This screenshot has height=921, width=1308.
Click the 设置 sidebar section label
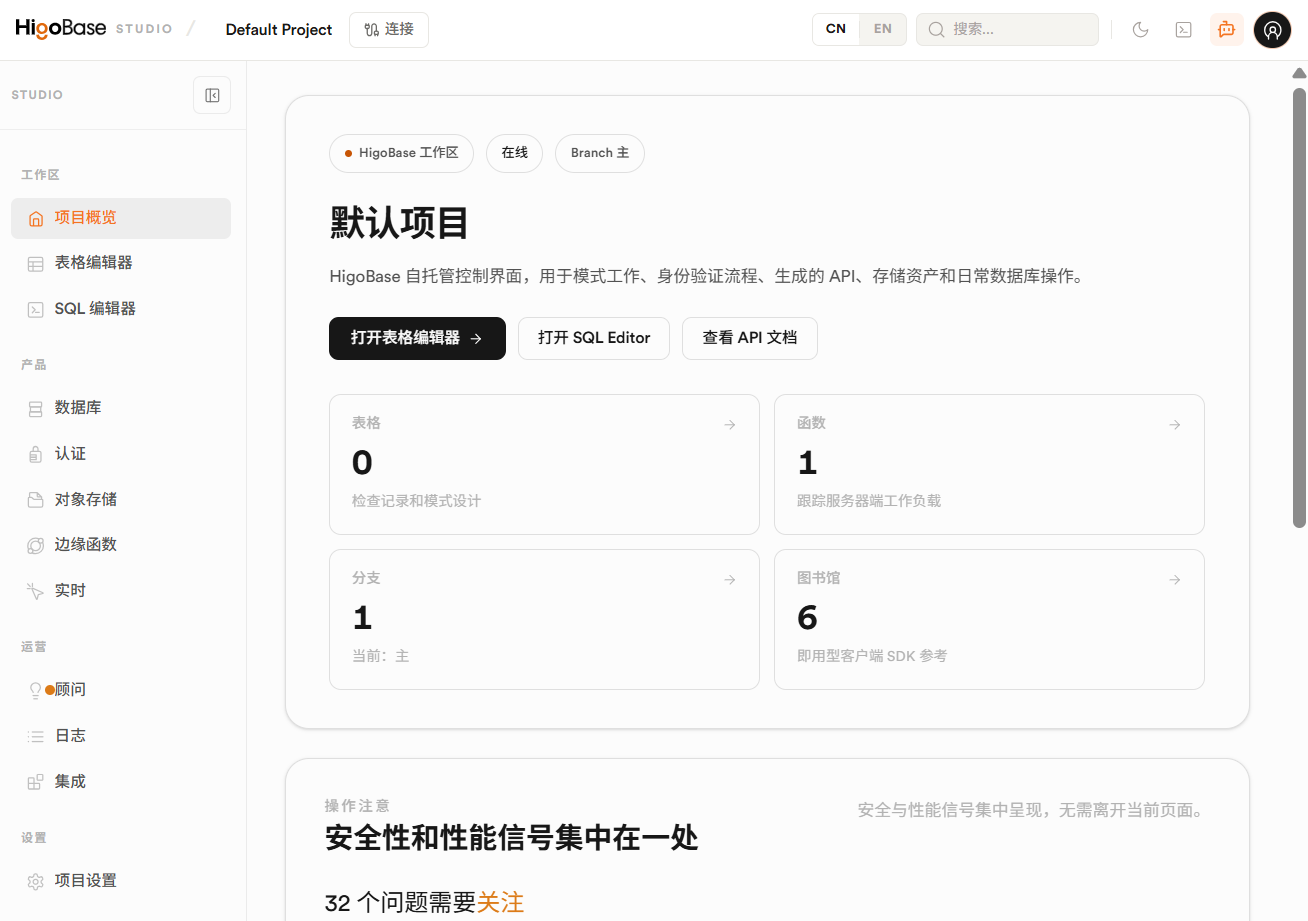[34, 838]
